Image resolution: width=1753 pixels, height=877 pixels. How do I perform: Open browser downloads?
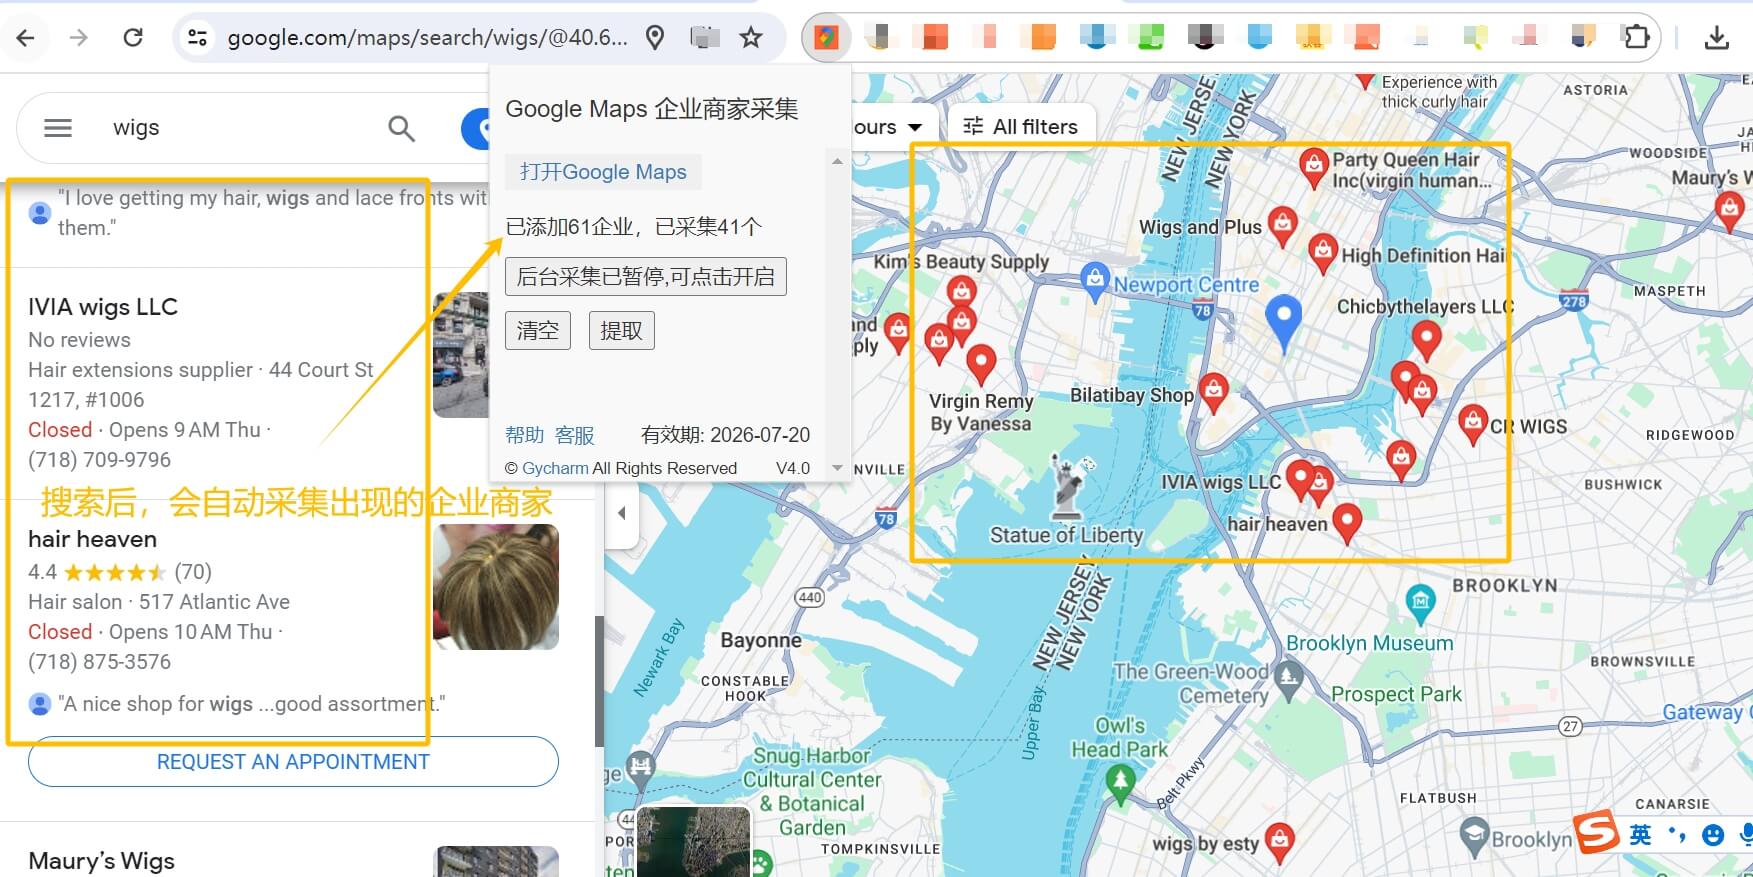pos(1716,38)
